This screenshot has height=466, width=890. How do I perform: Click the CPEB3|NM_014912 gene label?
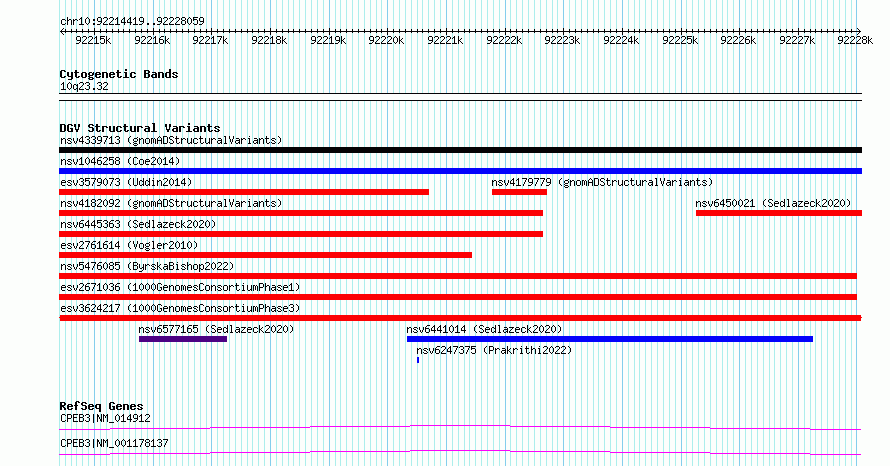click(105, 418)
